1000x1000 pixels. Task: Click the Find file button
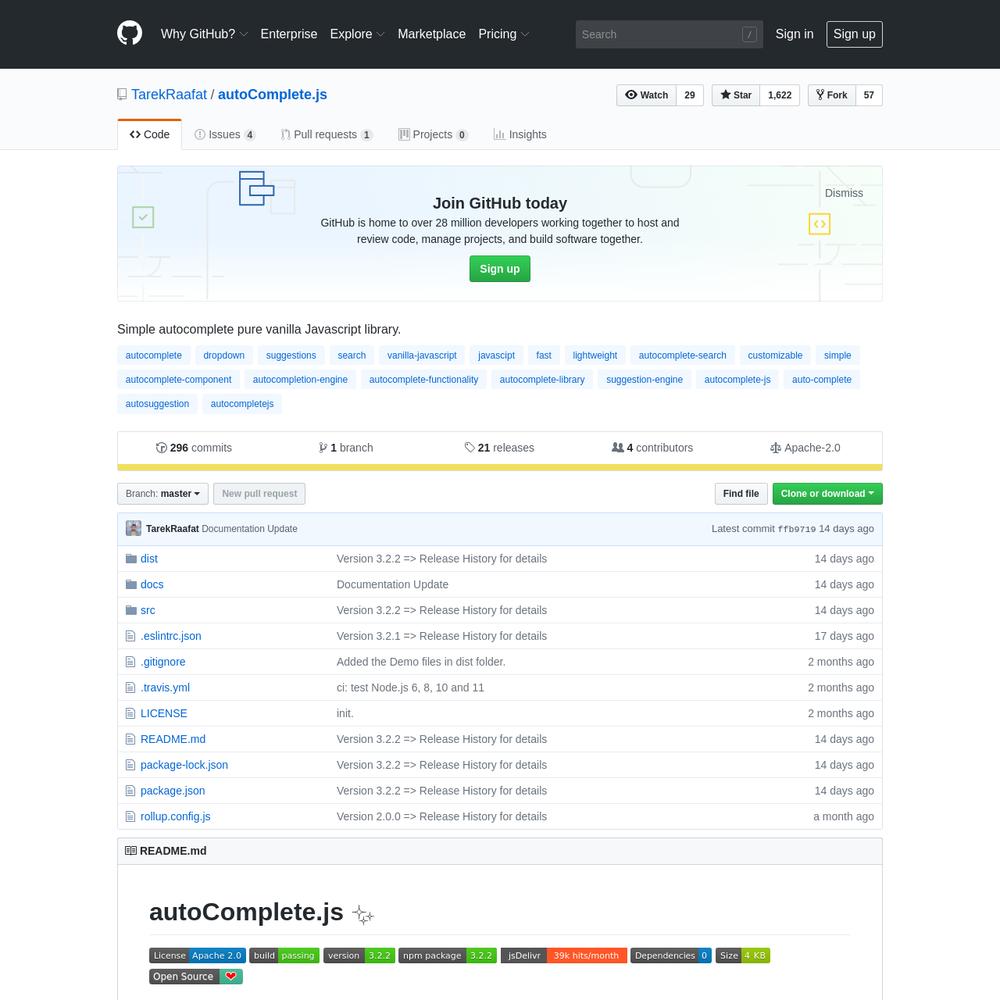[741, 494]
